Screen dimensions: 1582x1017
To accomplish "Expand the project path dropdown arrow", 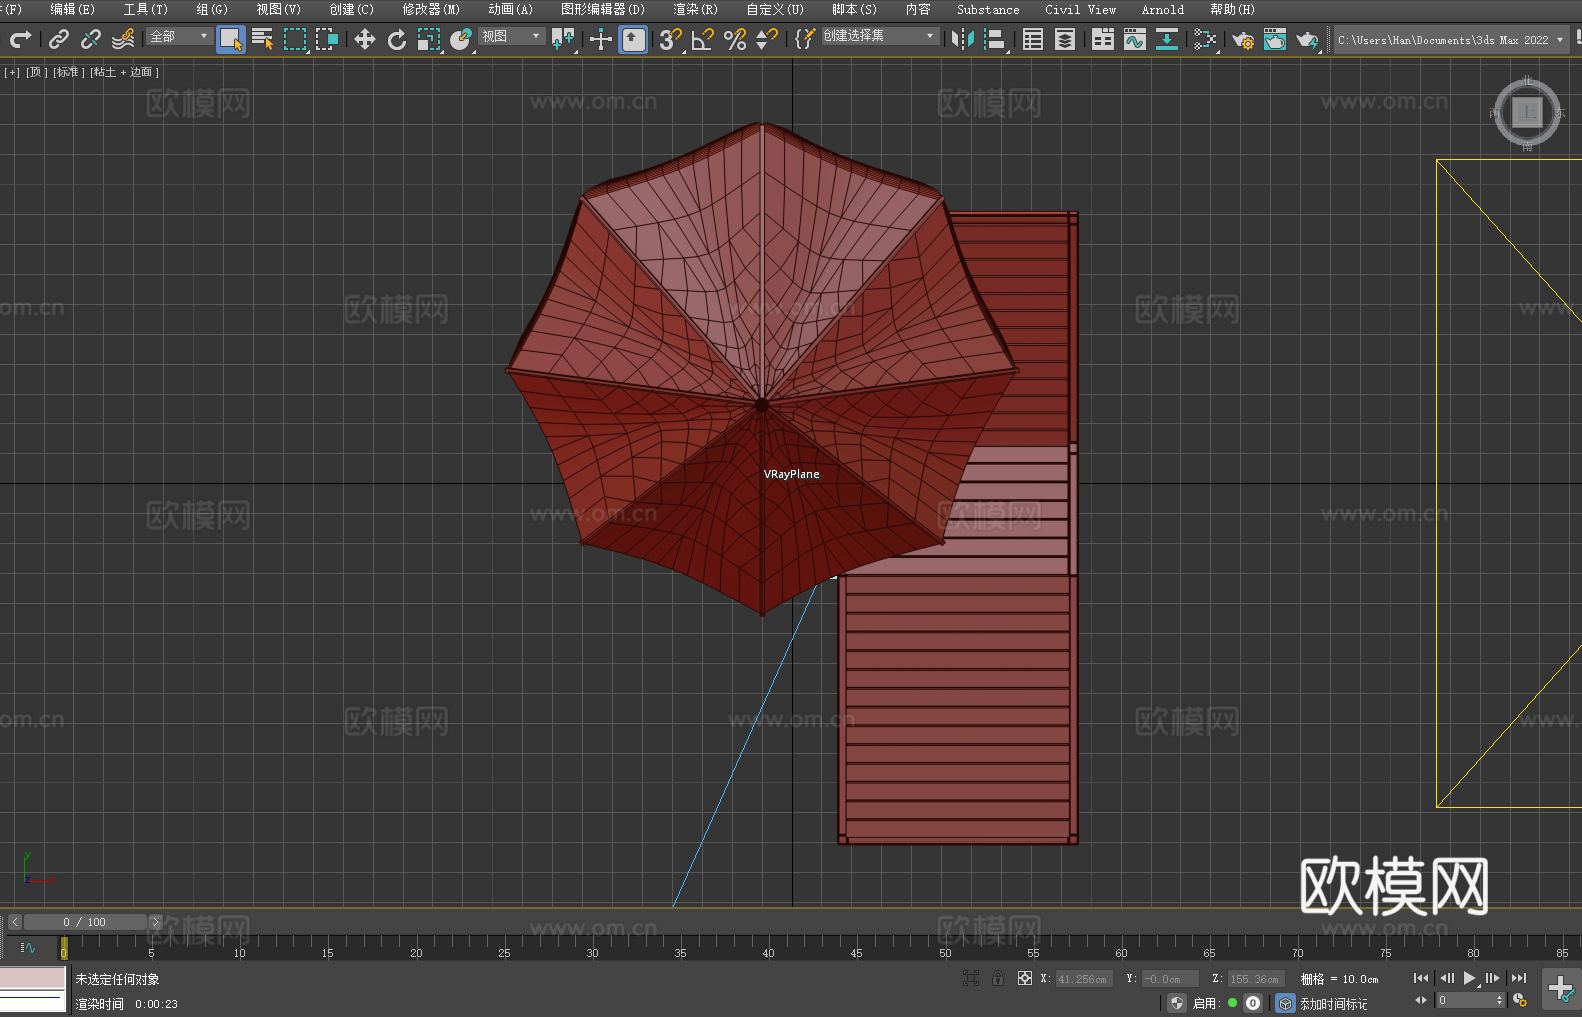I will click(x=1559, y=40).
